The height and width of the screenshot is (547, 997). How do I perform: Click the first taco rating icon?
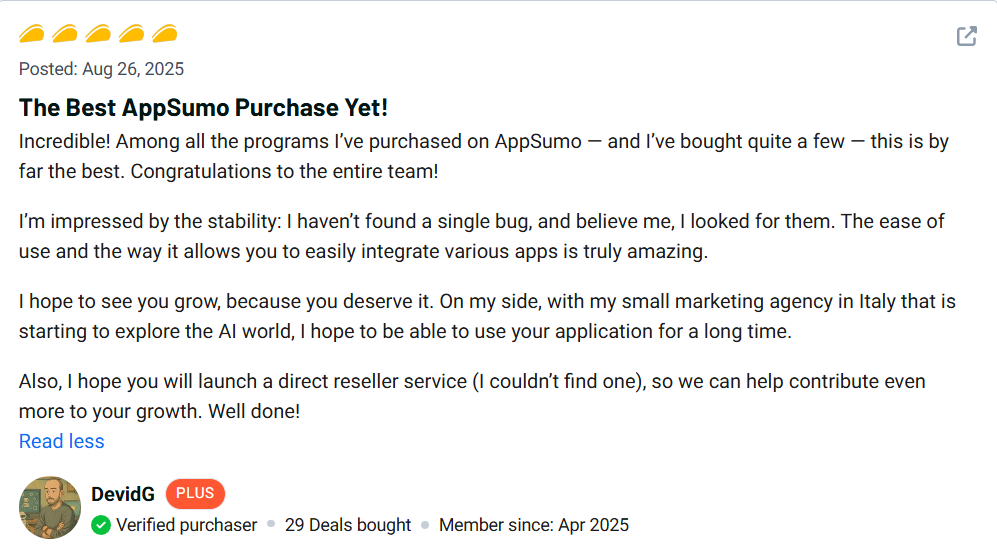click(x=32, y=34)
